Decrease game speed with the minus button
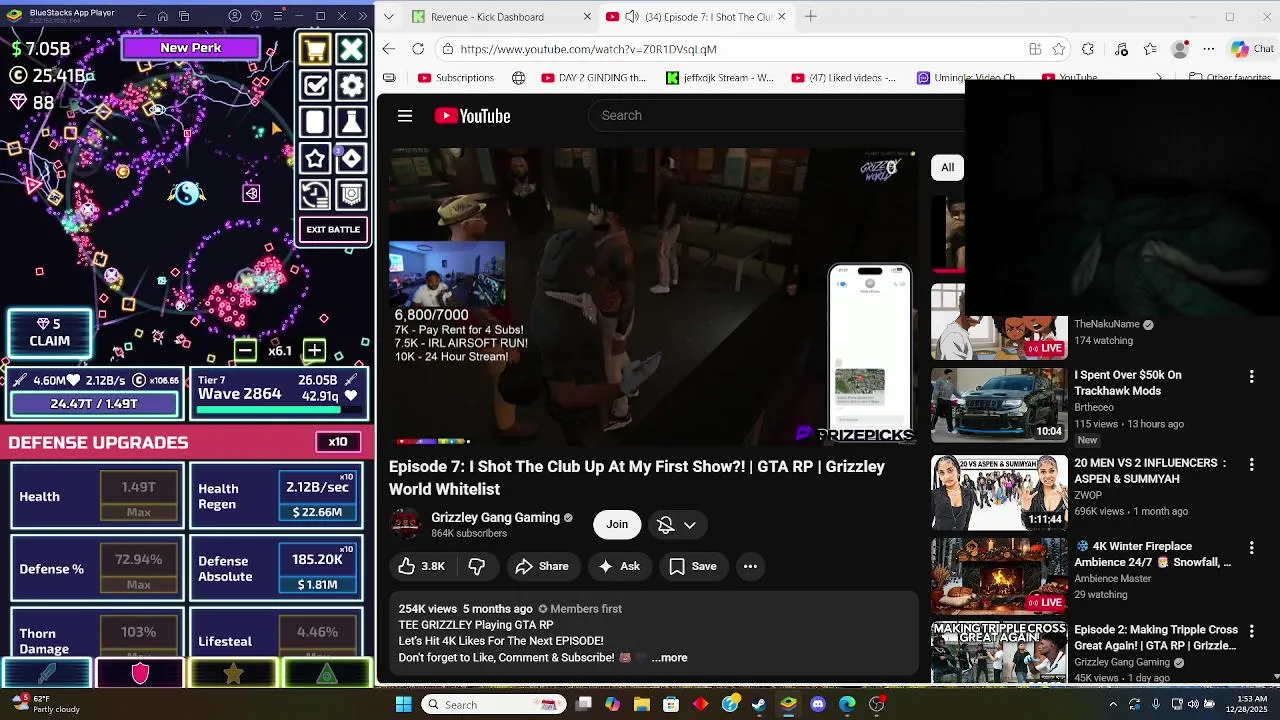 [x=245, y=350]
